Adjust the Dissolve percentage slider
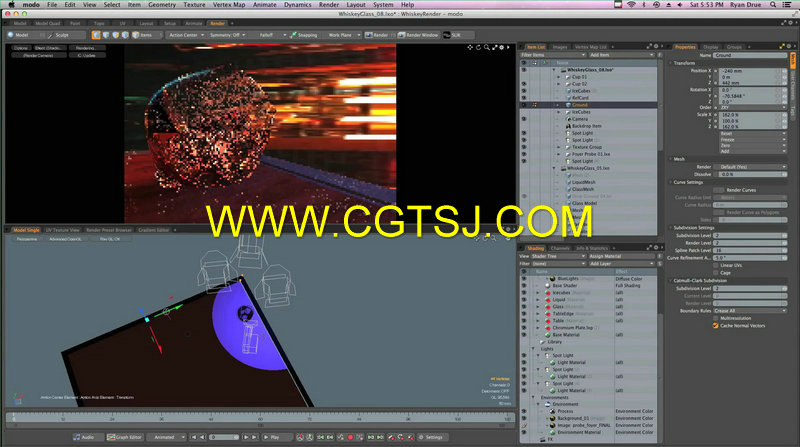This screenshot has width=800, height=447. coord(753,175)
